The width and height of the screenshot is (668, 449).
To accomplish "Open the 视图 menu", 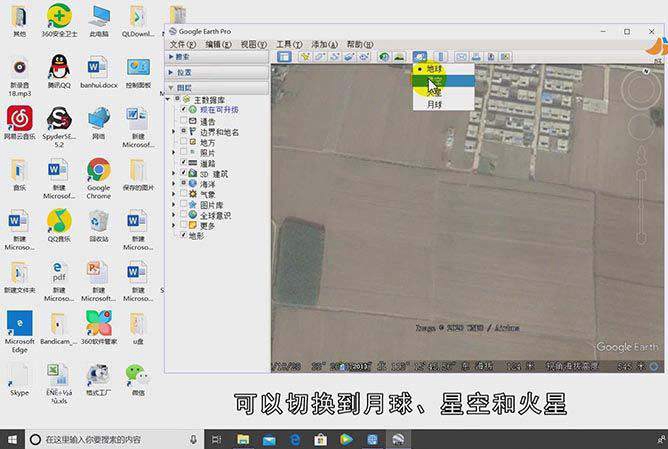I will [x=254, y=44].
